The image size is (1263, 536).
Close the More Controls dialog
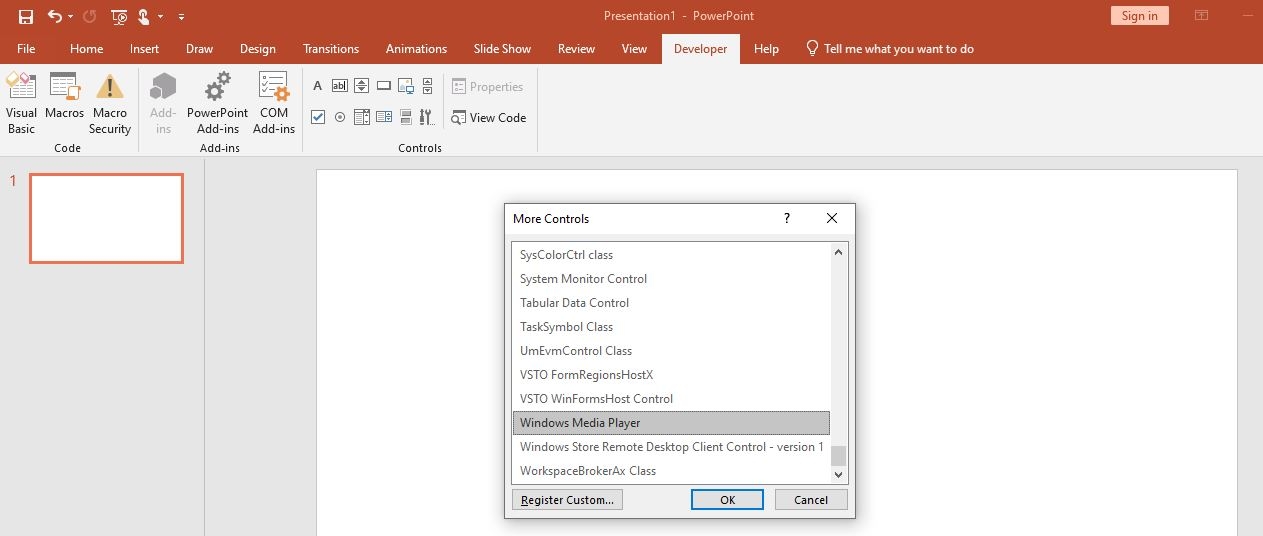[x=832, y=218]
